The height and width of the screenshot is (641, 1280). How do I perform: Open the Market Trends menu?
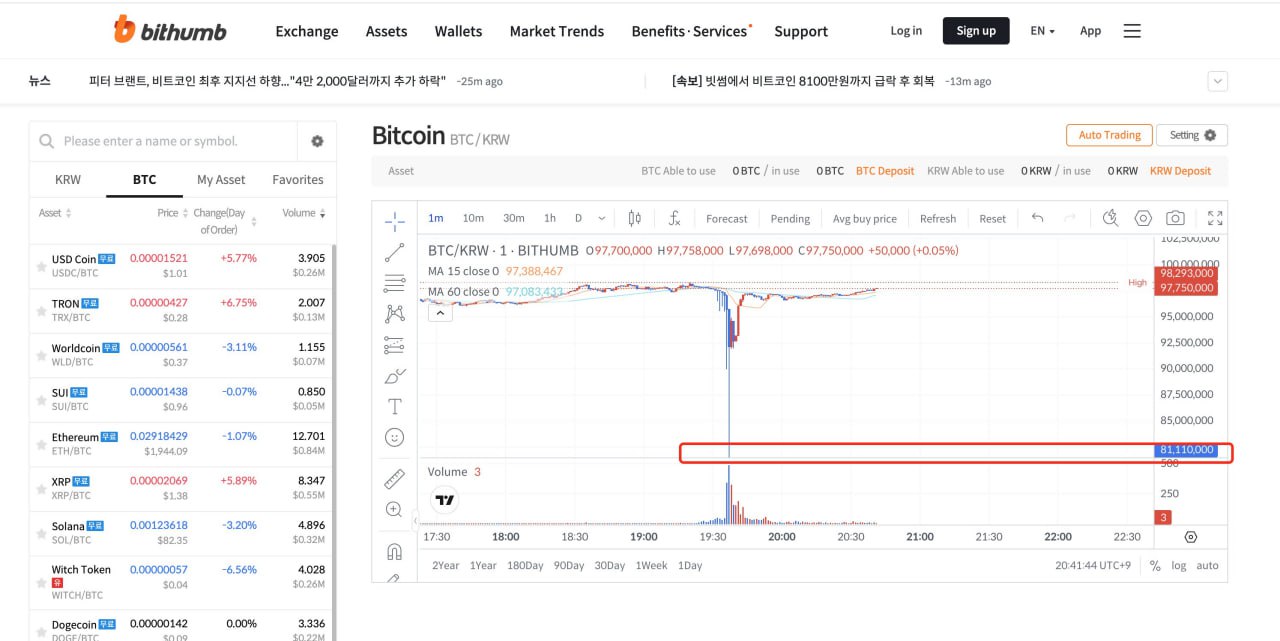click(x=556, y=31)
